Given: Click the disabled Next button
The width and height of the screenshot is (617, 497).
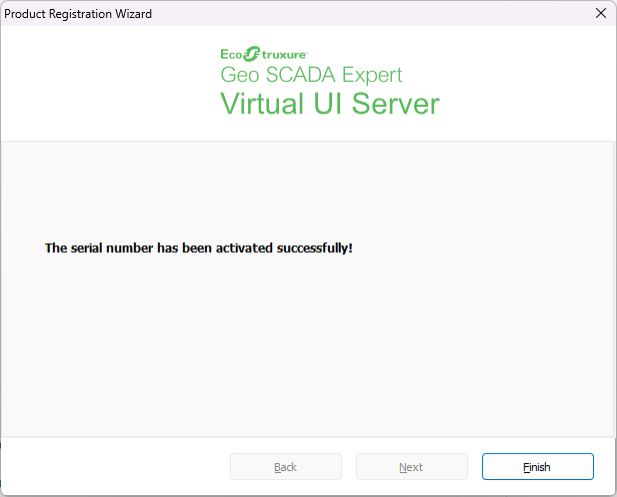Looking at the screenshot, I should 411,467.
